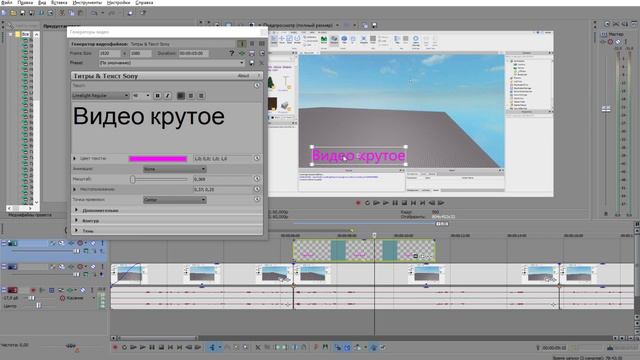Click timeline Pause button
Screen dimensions: 640x360
(152, 347)
